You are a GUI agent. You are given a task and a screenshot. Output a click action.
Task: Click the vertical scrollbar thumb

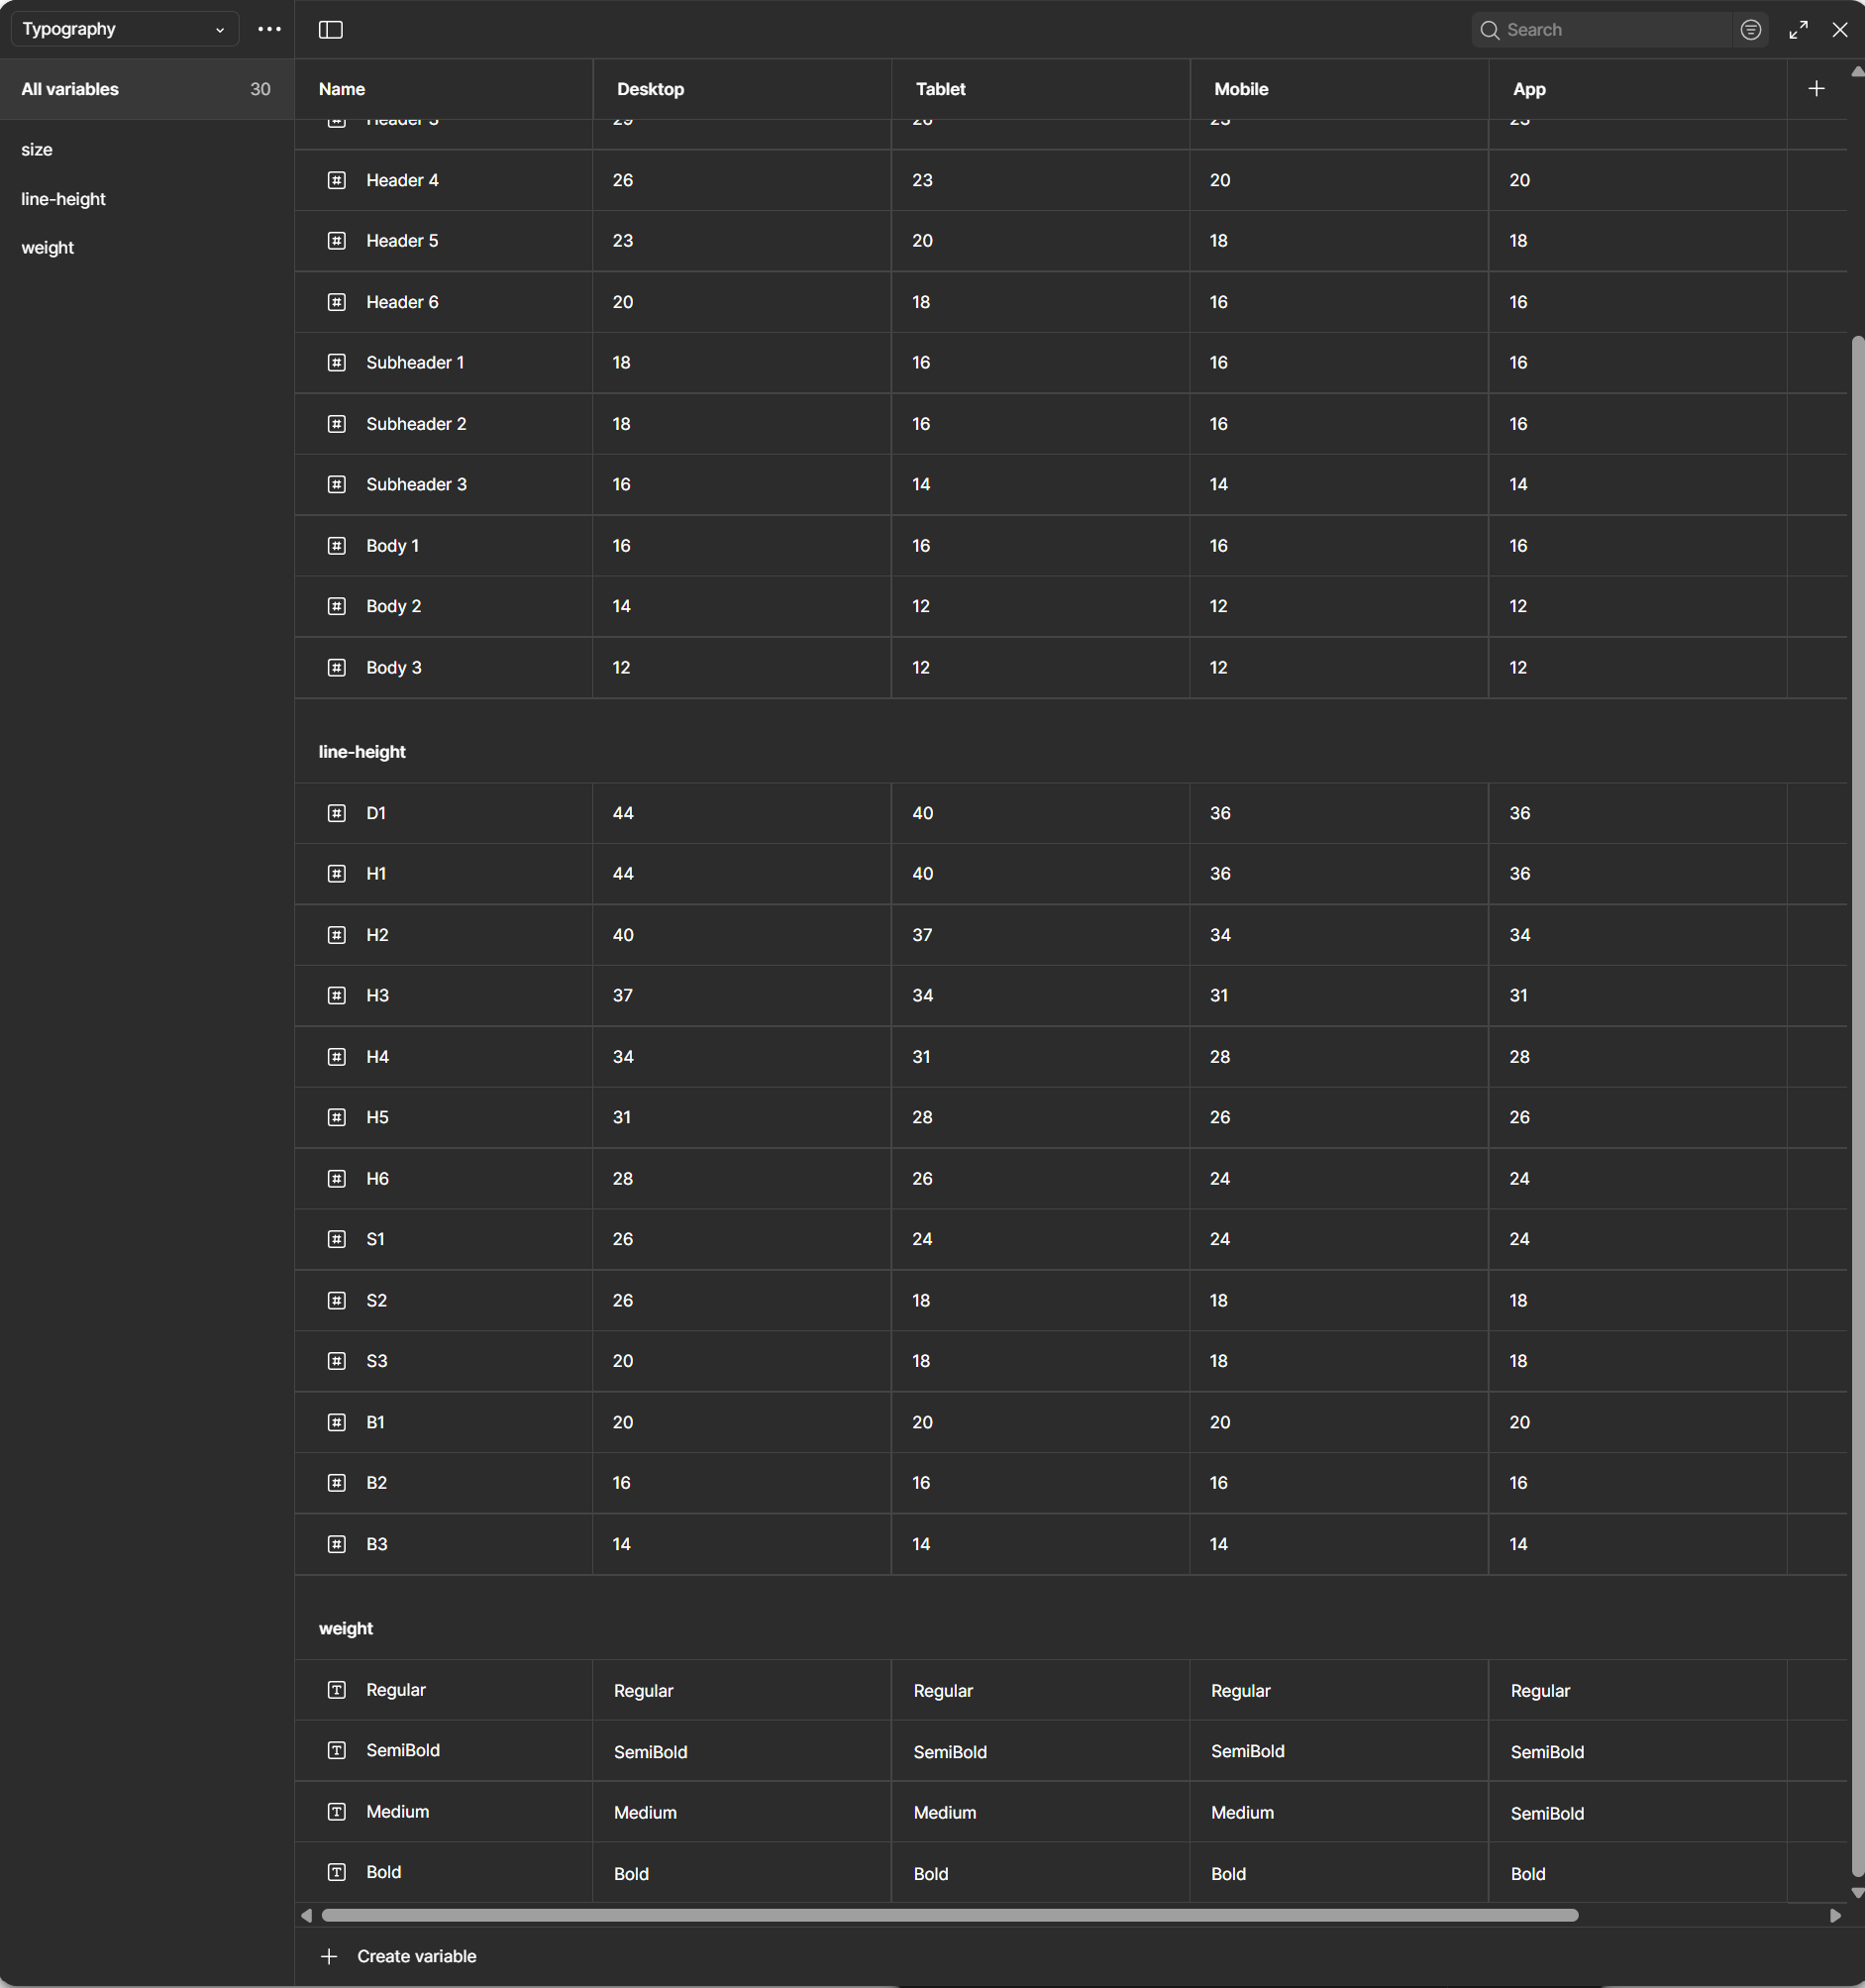click(x=1857, y=1100)
